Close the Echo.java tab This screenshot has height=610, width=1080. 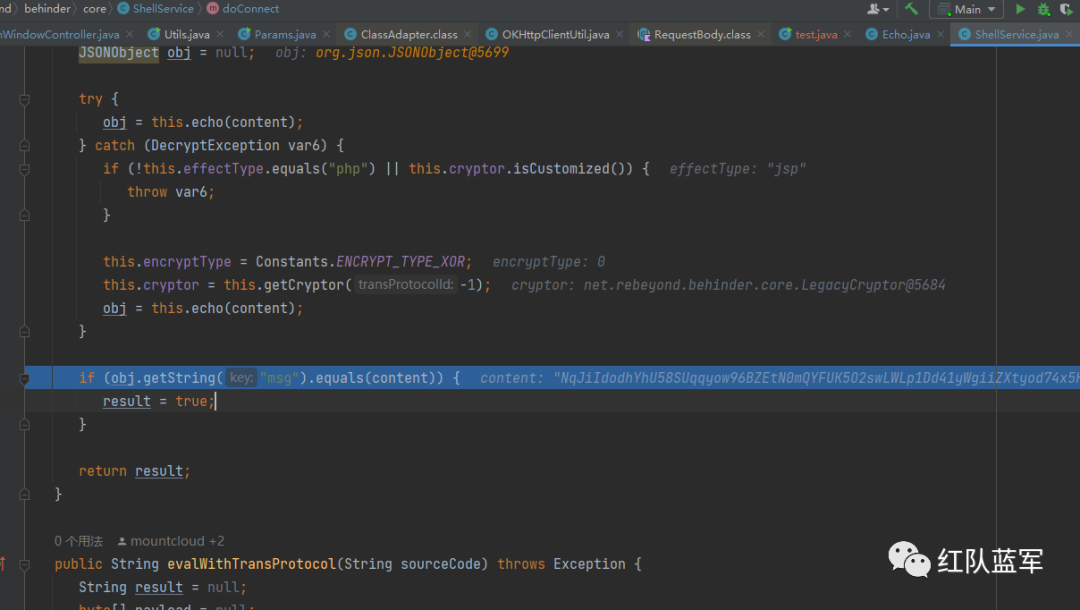click(940, 34)
